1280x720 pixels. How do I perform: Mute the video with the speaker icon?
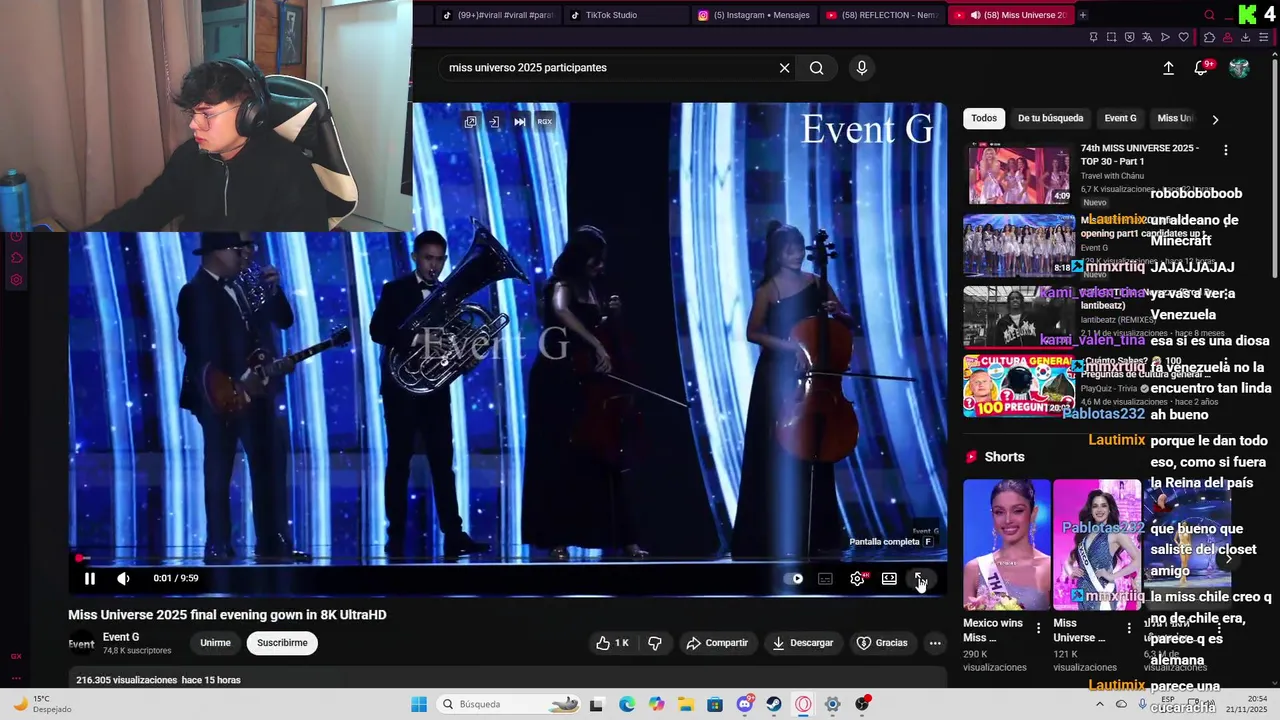pos(123,578)
